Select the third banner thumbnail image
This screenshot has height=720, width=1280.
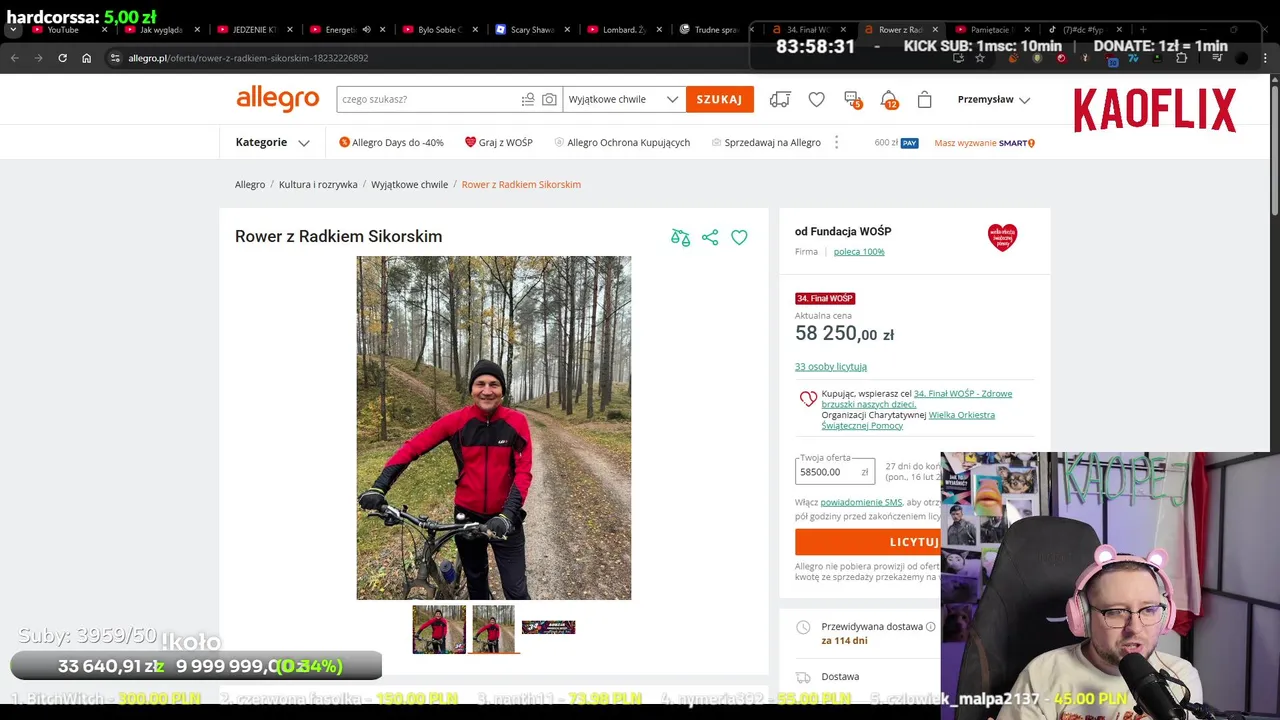548,627
